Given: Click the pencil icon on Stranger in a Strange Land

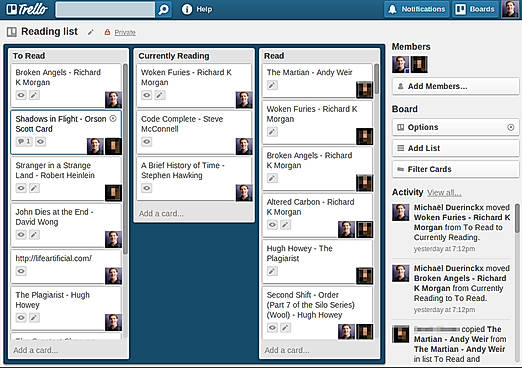Looking at the screenshot, I should [x=34, y=188].
